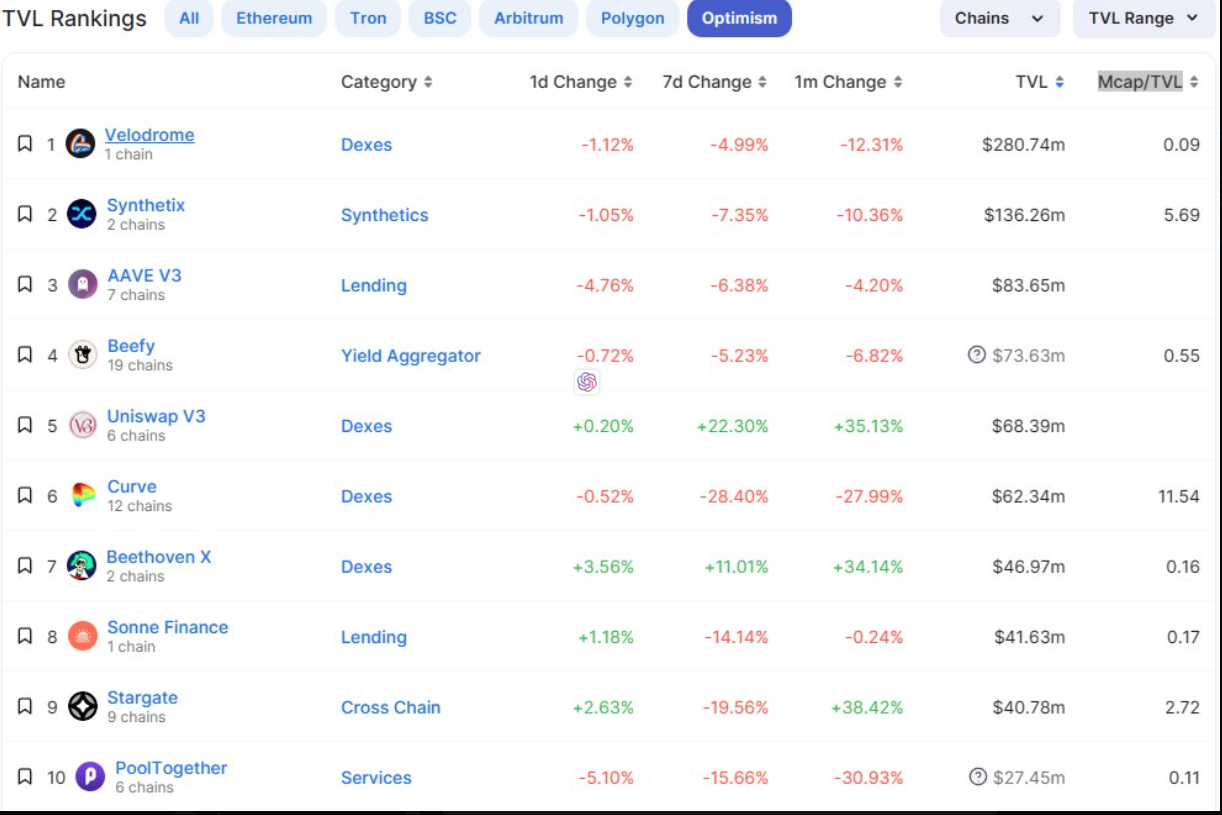
Task: Bookmark the Sonne Finance row
Action: point(25,636)
